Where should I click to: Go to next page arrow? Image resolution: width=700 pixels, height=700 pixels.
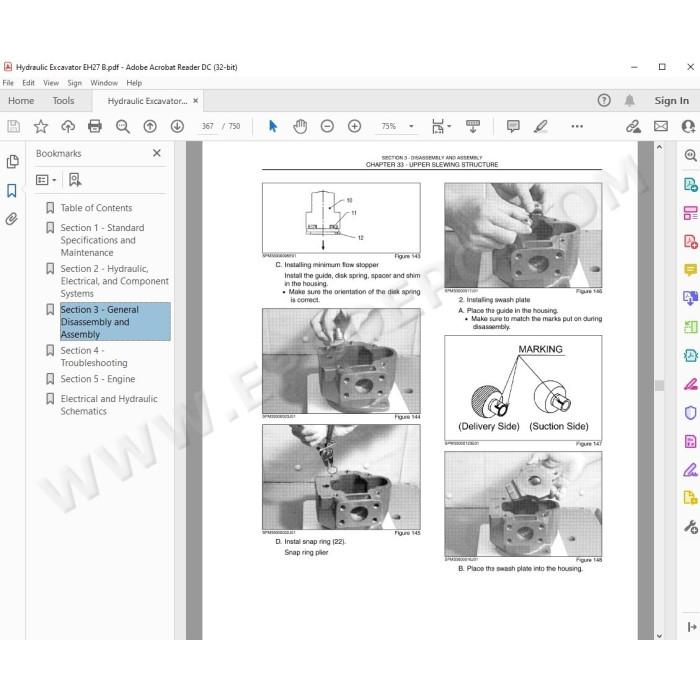177,126
